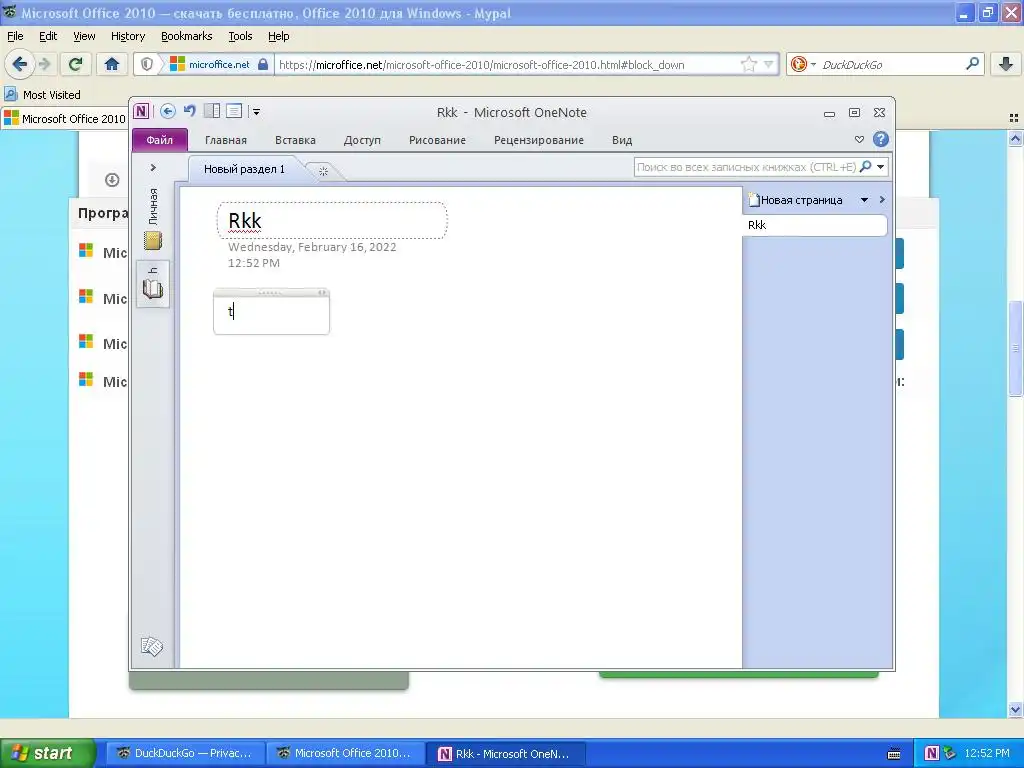1024x768 pixels.
Task: Toggle Full Page View icon in OneNote toolbar
Action: coord(234,111)
